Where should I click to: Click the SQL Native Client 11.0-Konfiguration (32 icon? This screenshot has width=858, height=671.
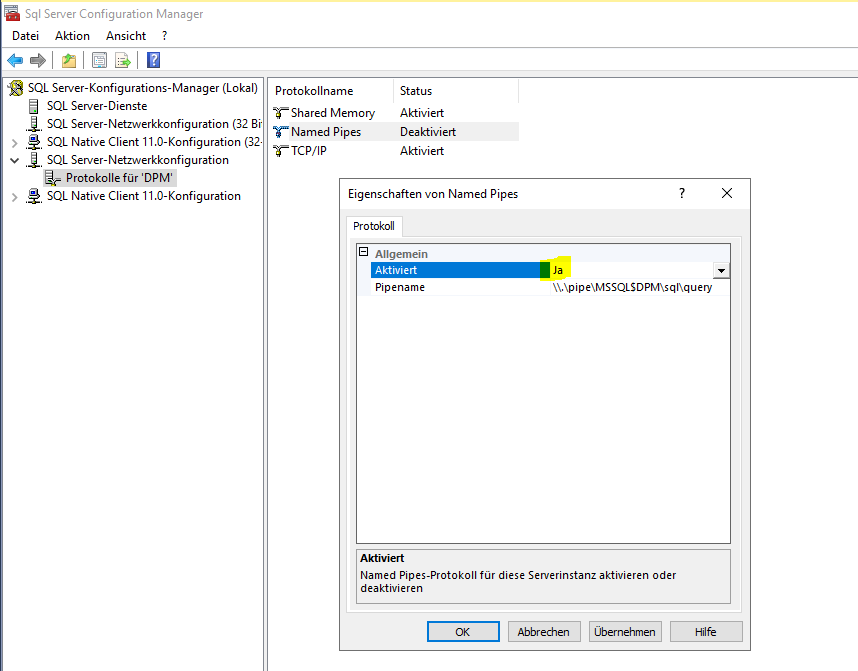pyautogui.click(x=34, y=142)
